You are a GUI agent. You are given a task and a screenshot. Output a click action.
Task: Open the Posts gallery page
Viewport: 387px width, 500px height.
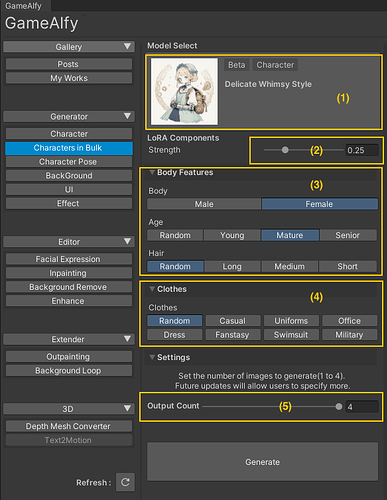(69, 64)
